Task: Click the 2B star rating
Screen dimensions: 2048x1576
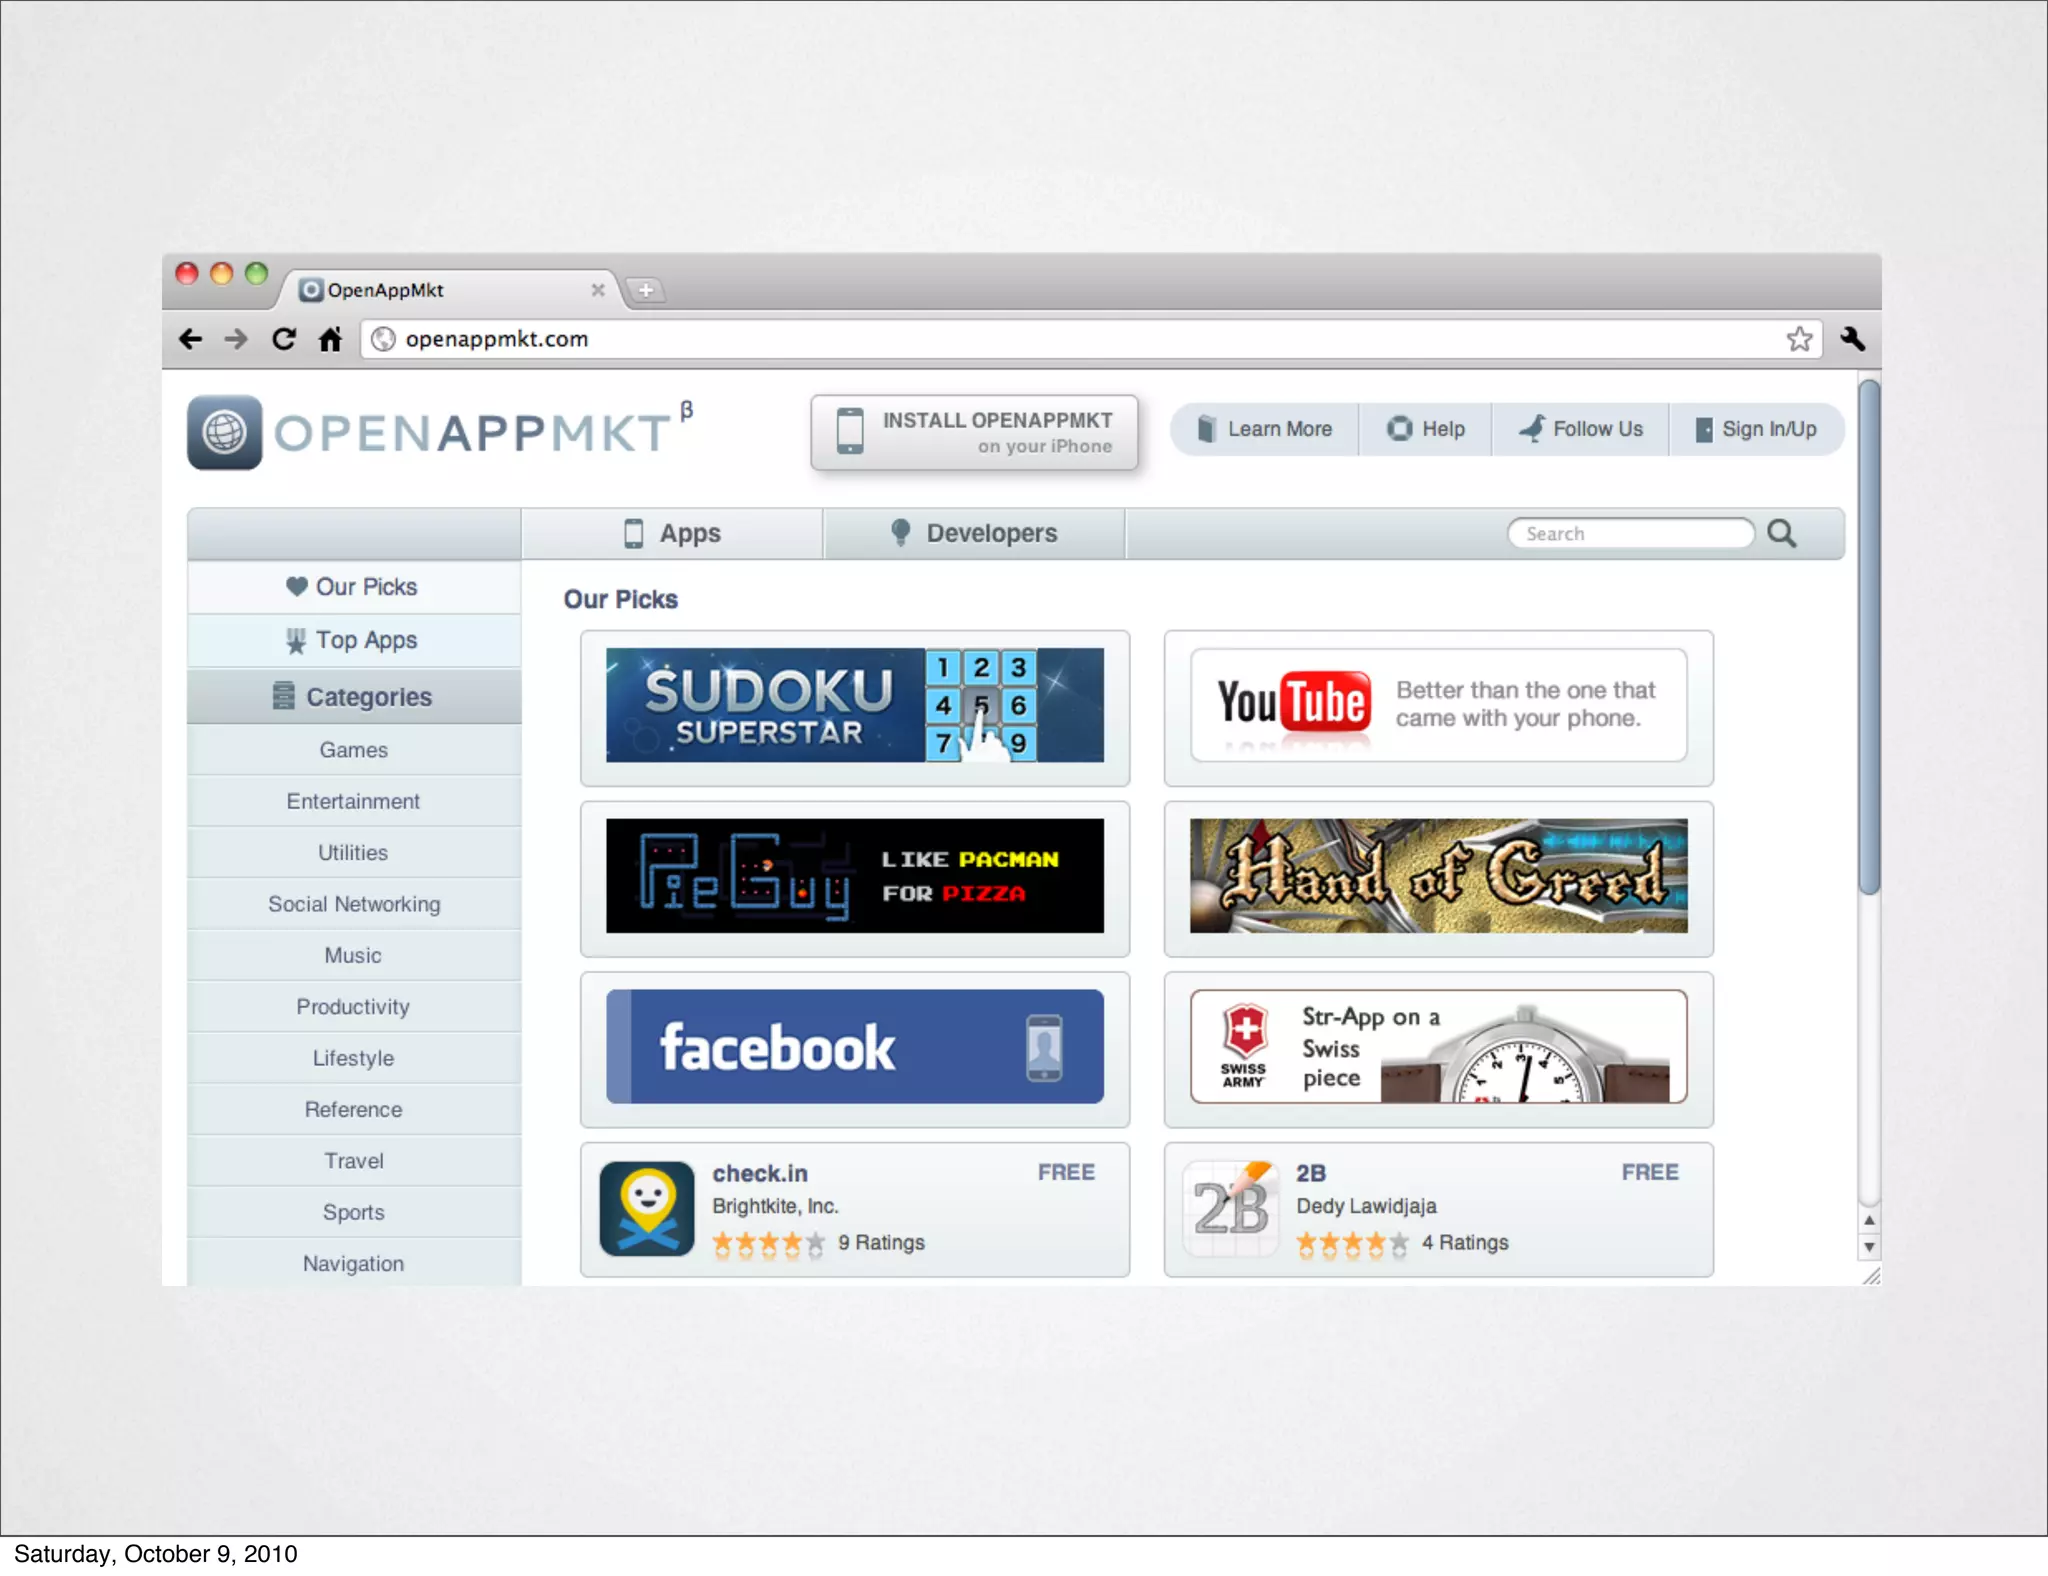Action: (x=1353, y=1243)
